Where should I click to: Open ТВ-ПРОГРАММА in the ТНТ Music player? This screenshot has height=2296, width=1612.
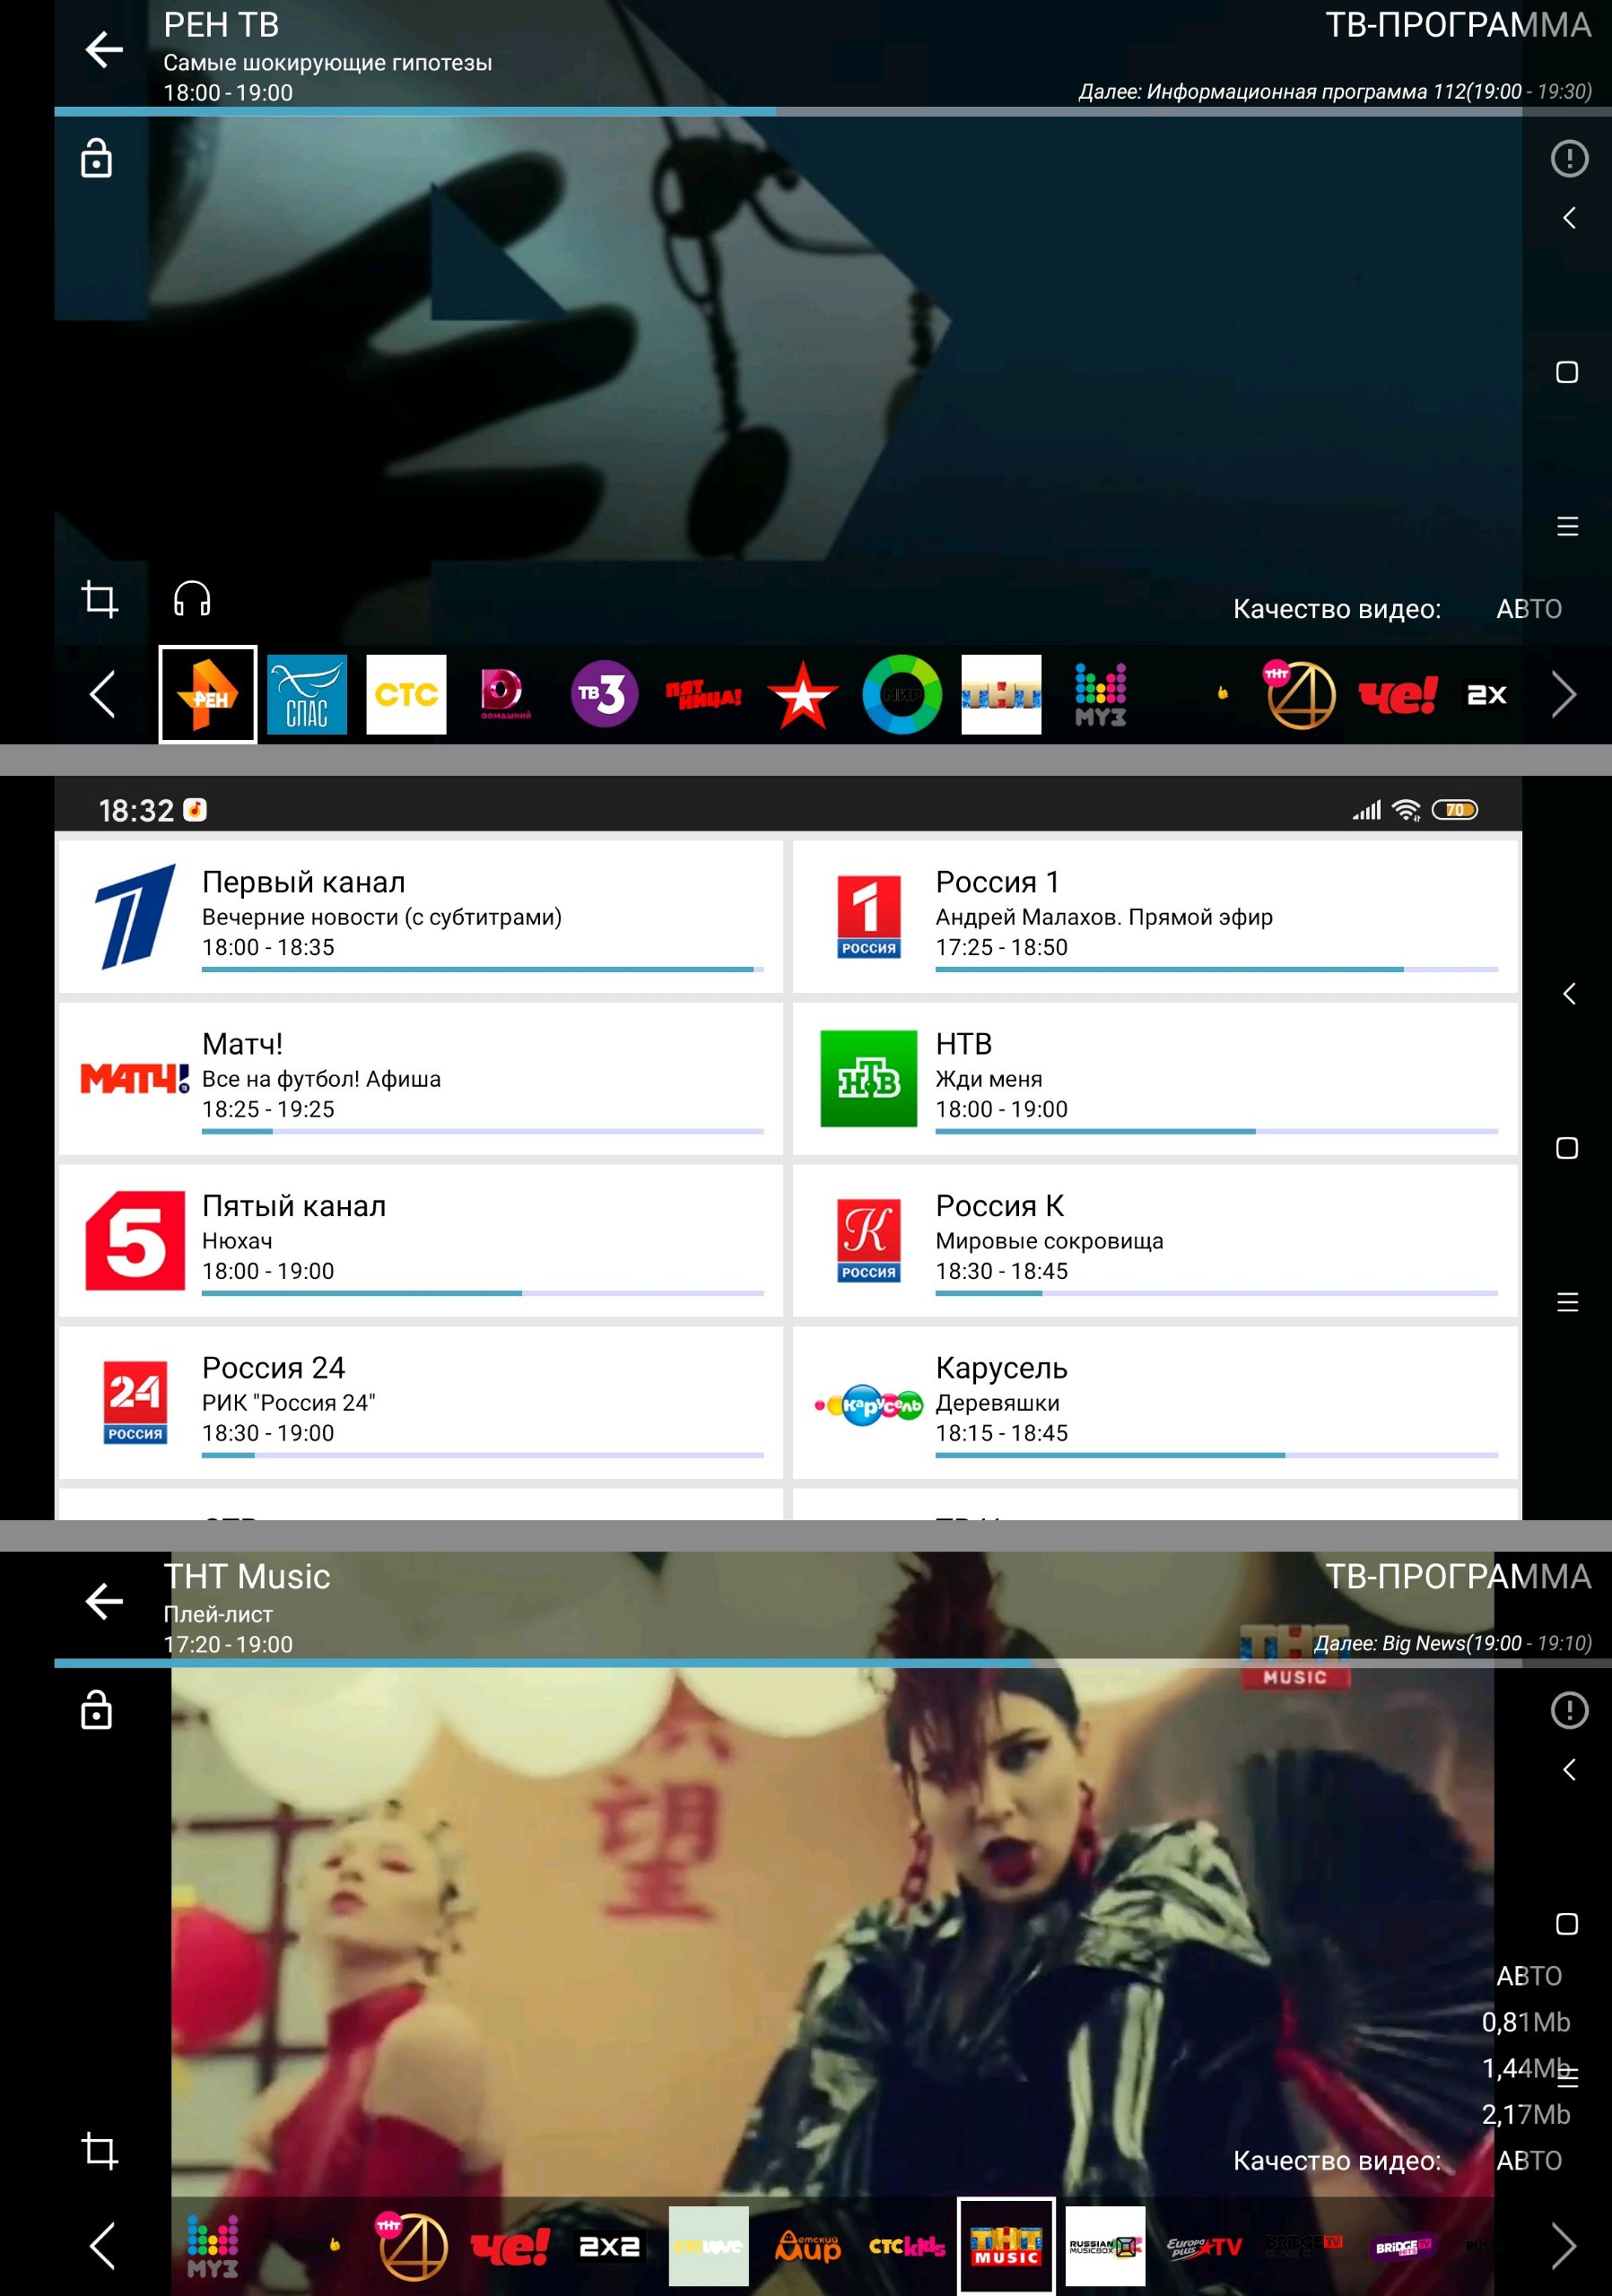coord(1458,1577)
